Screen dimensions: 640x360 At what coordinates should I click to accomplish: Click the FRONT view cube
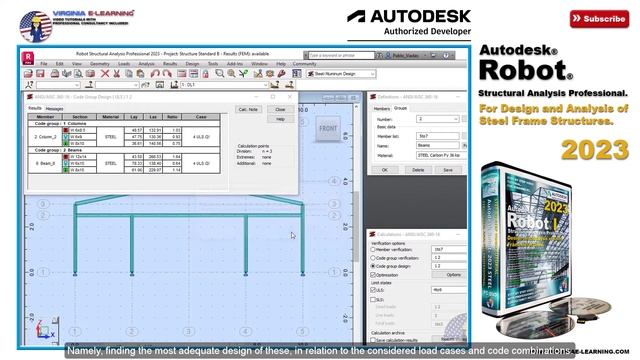click(x=328, y=129)
